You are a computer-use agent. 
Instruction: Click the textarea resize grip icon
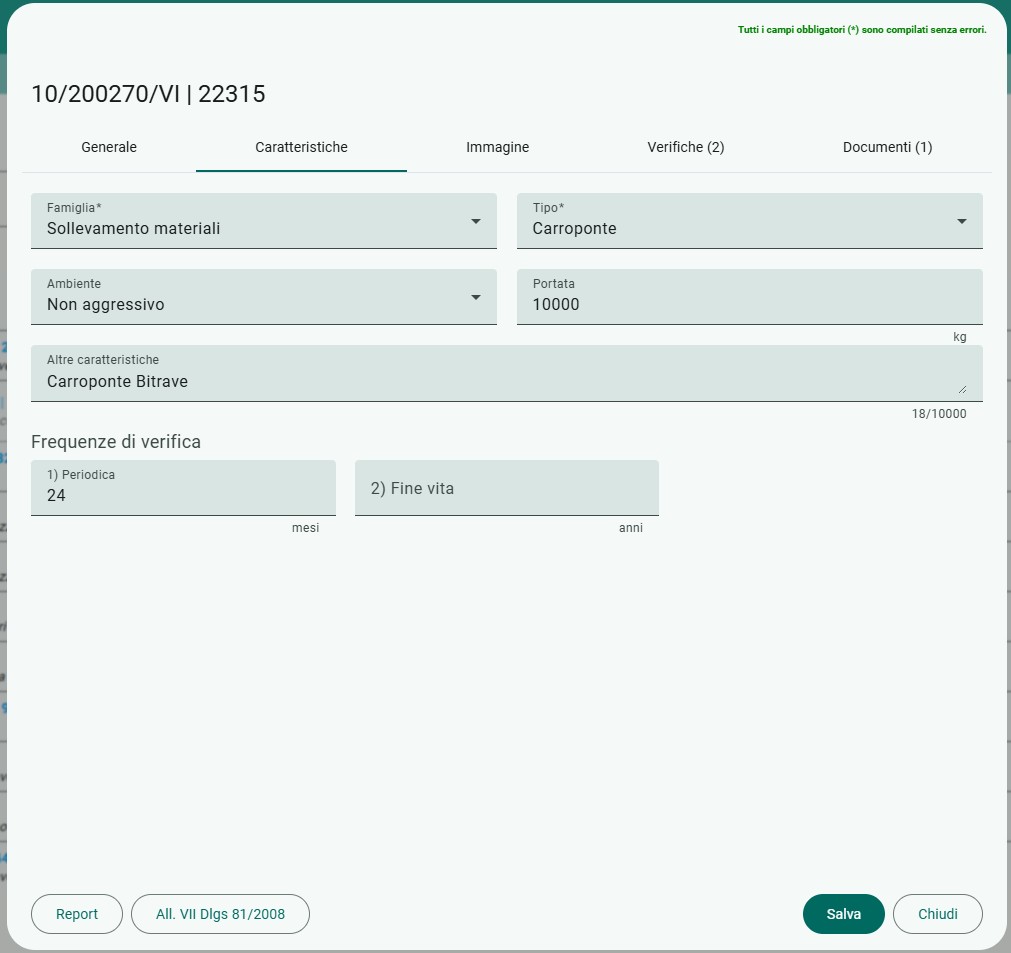point(962,389)
